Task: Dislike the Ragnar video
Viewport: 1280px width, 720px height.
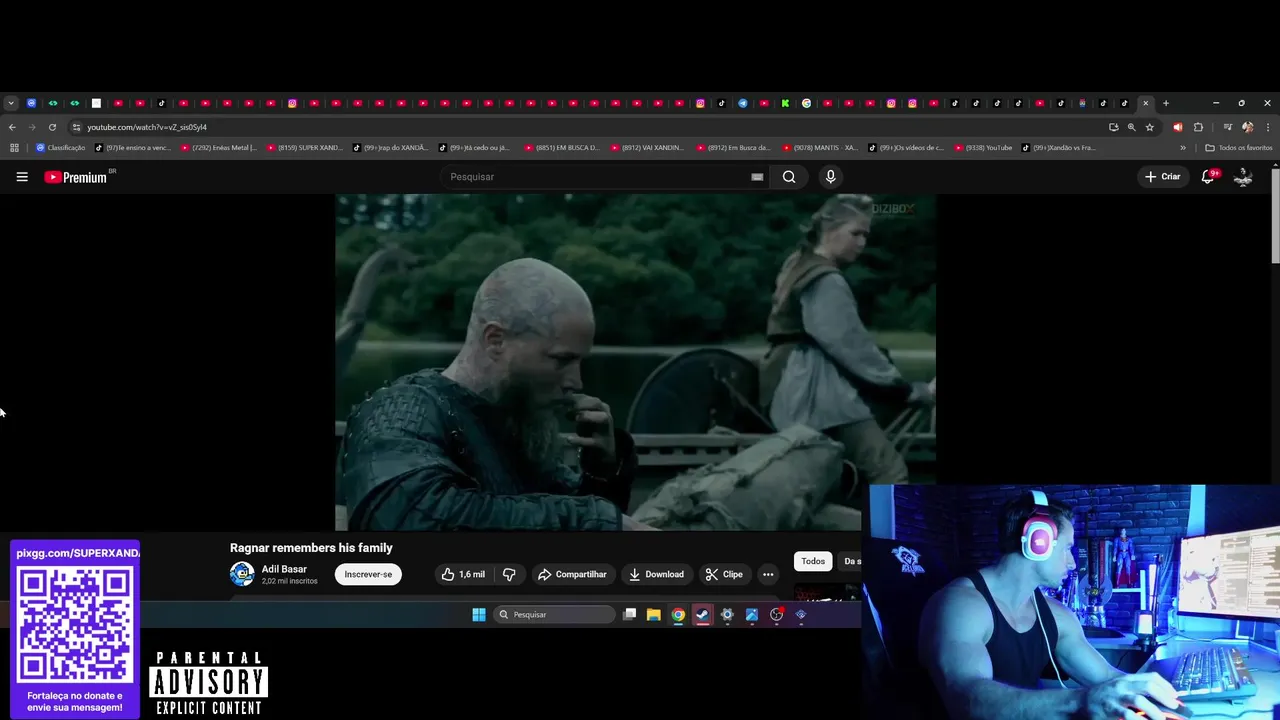Action: 509,574
